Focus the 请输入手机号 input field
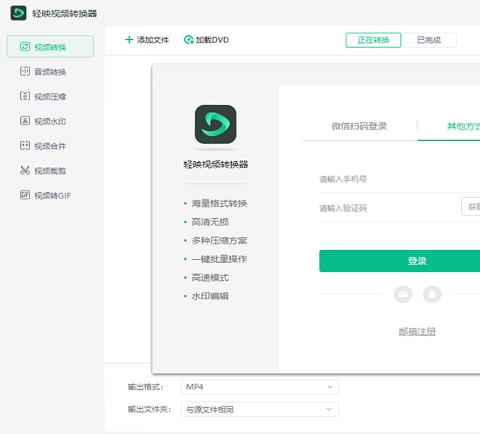Image resolution: width=480 pixels, height=434 pixels. click(x=400, y=179)
